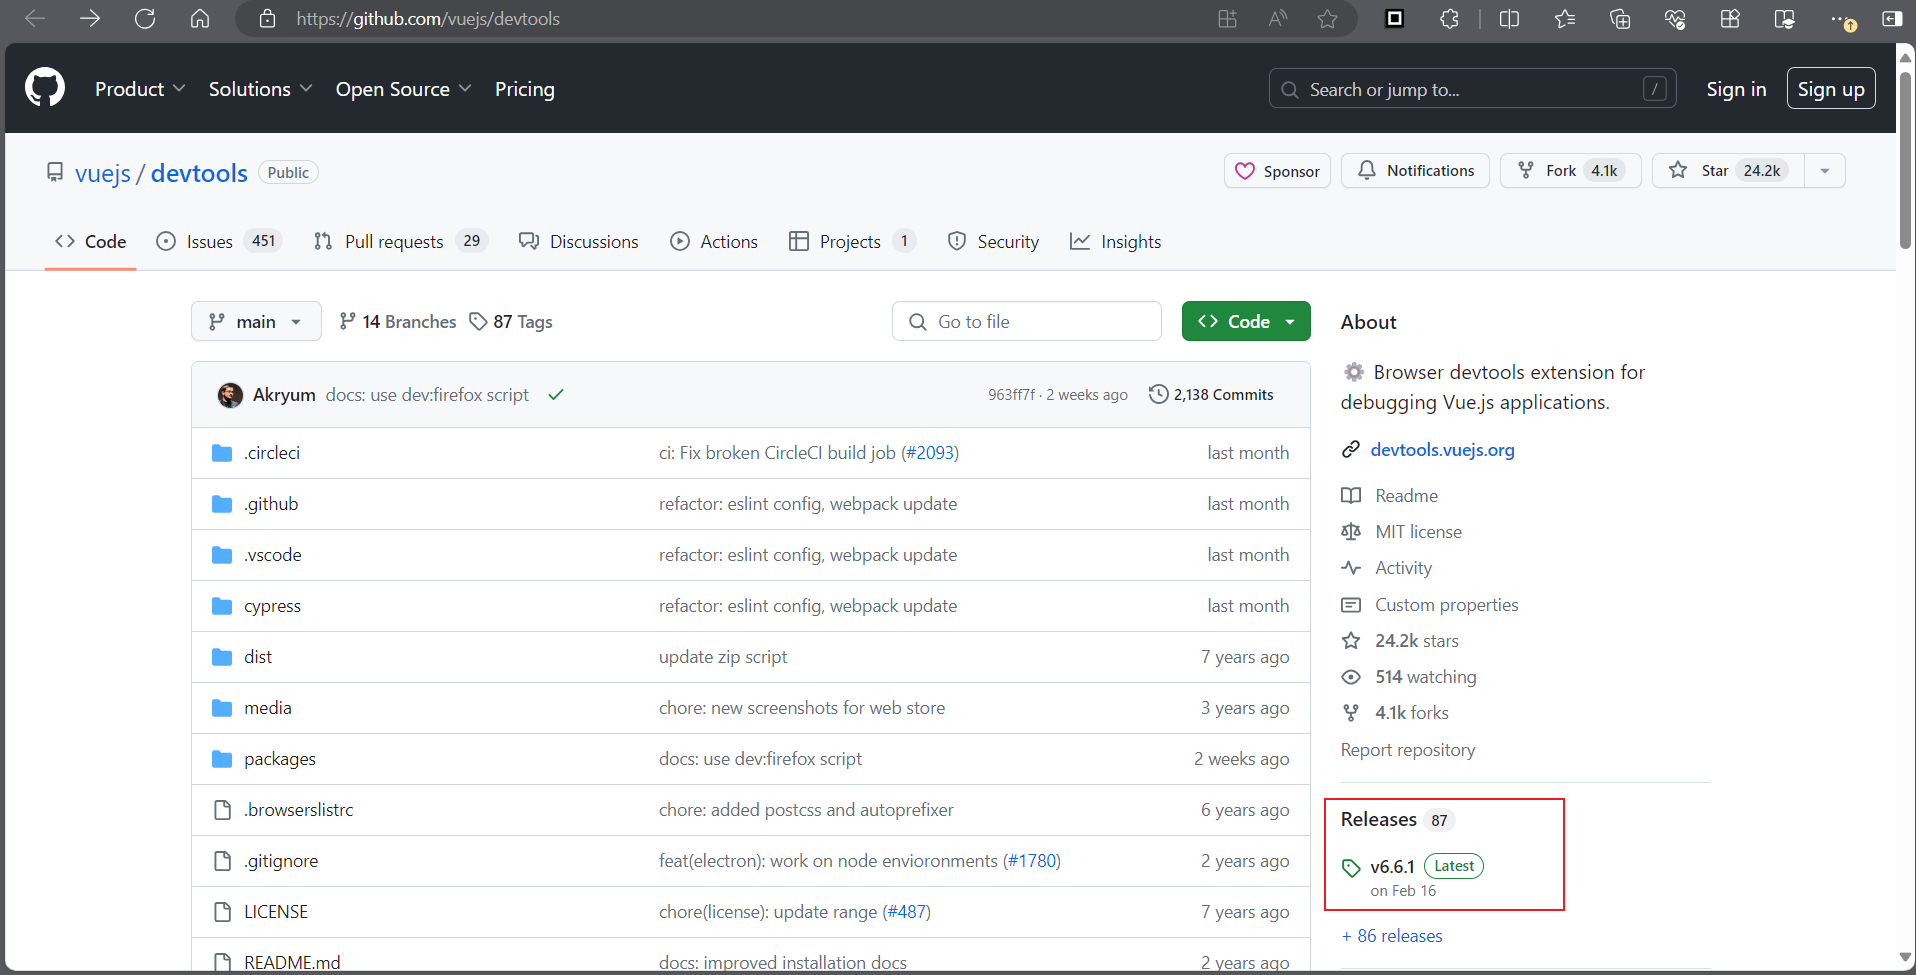Open Custom properties link
This screenshot has width=1916, height=975.
click(x=1446, y=605)
